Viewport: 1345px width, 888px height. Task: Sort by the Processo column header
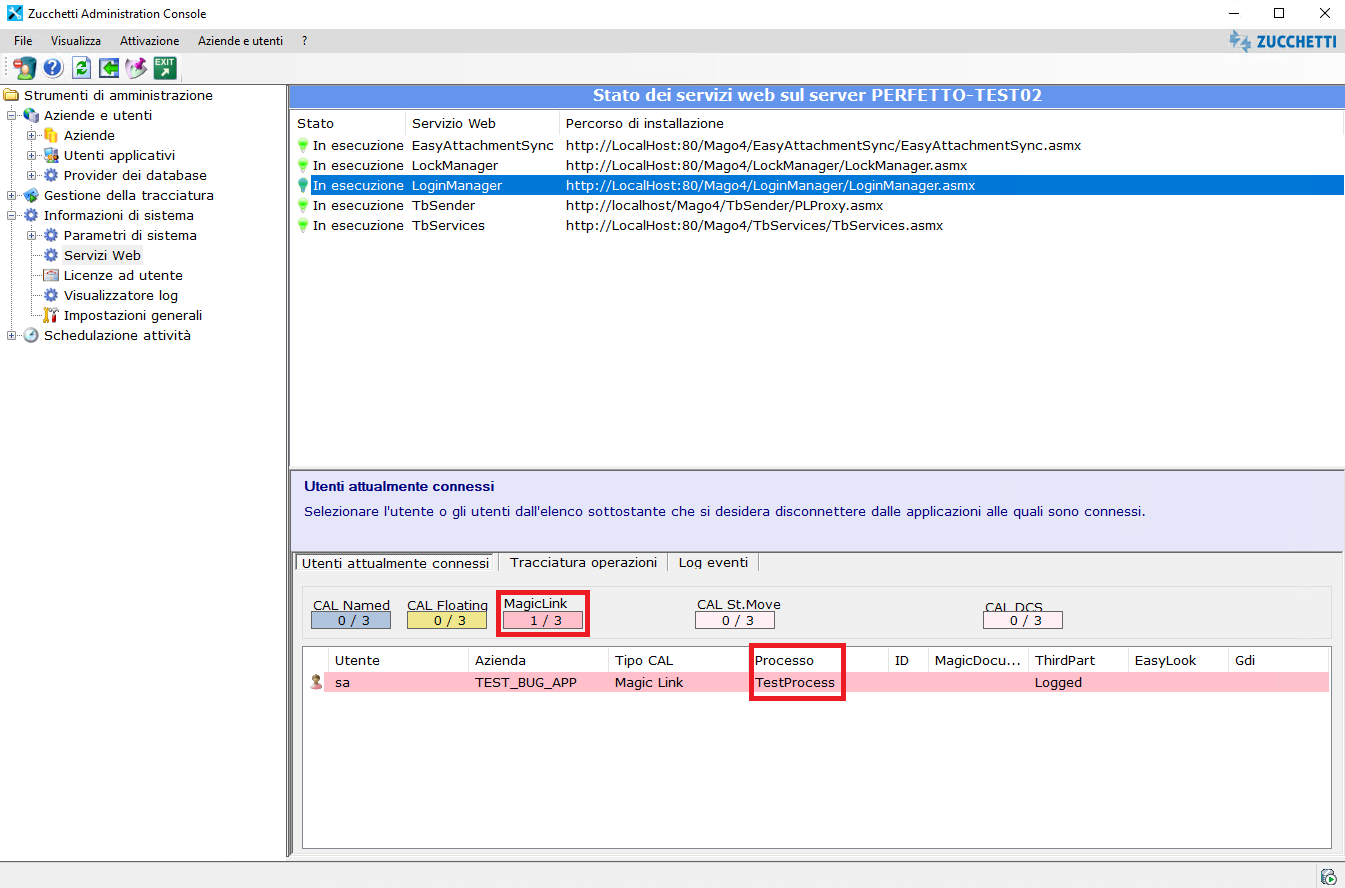point(819,660)
